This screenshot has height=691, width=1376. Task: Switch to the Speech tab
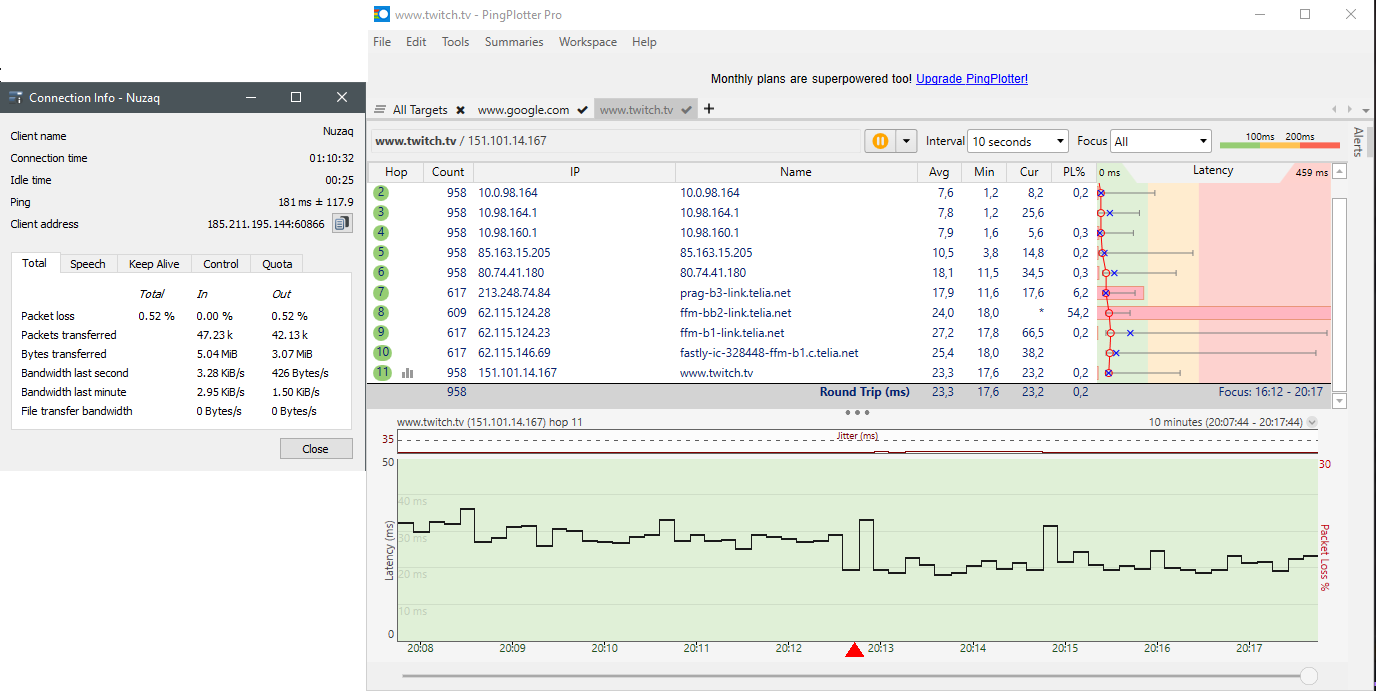(88, 264)
